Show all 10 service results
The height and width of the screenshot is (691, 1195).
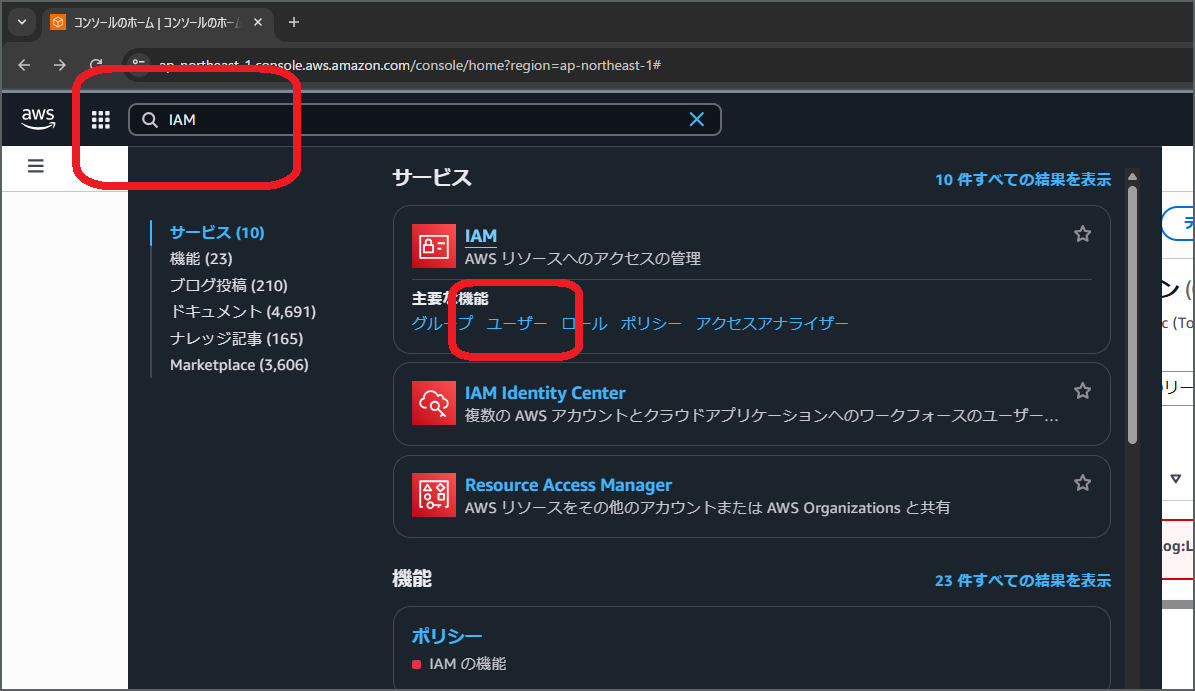[1023, 179]
